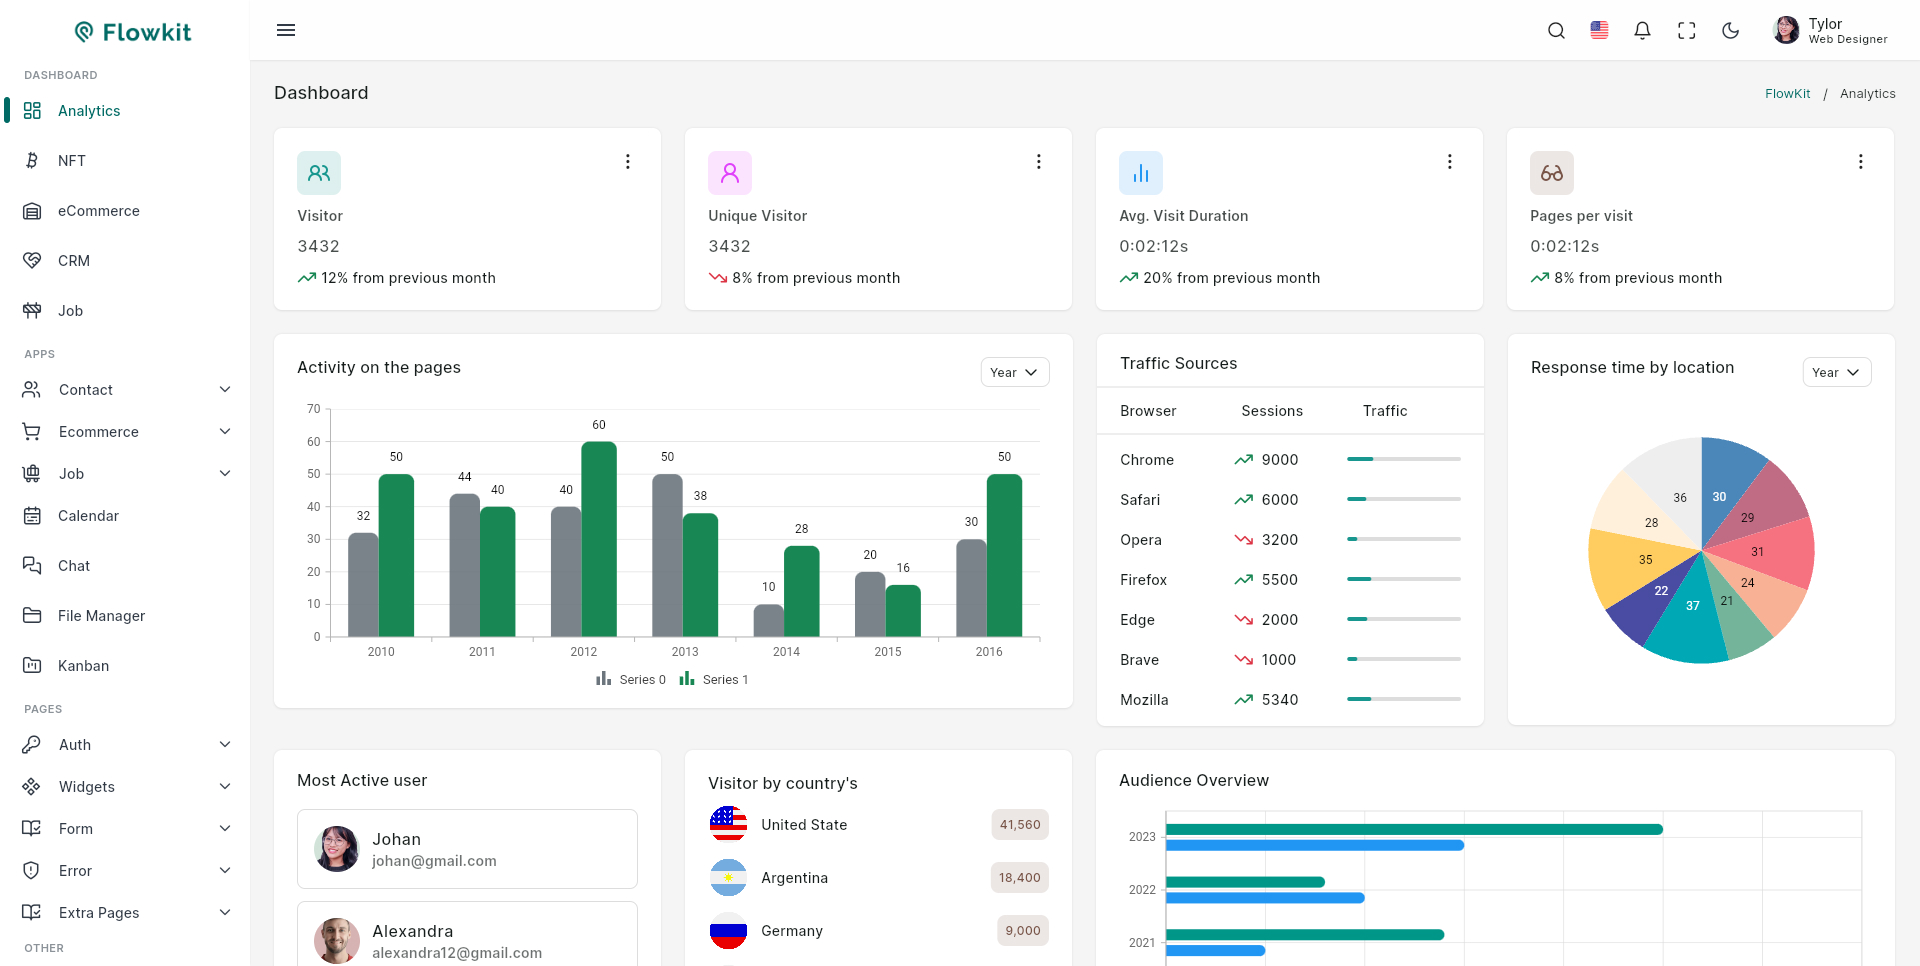Toggle the sidebar with hamburger icon
Screen dimensions: 1920x966
coord(286,30)
